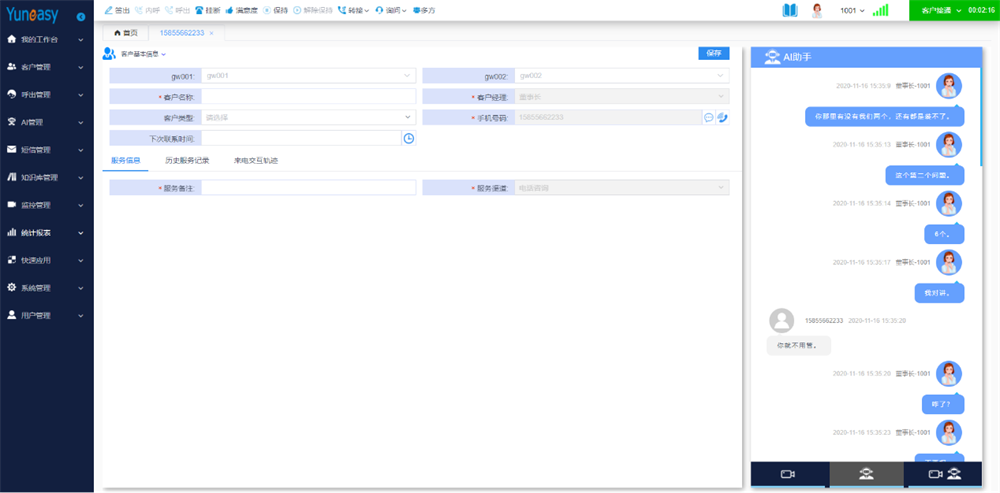Click the gear icon beside 系统管理
This screenshot has width=1000, height=493.
[11, 288]
